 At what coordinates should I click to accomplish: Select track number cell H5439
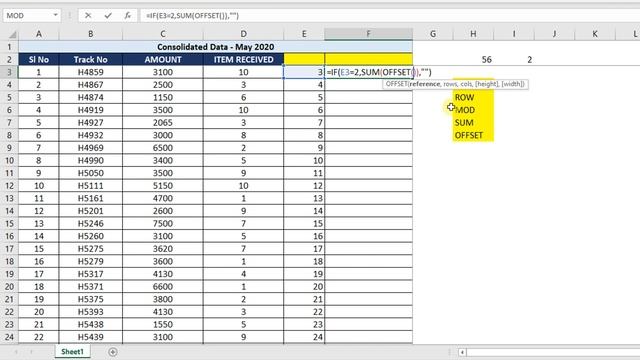91,337
